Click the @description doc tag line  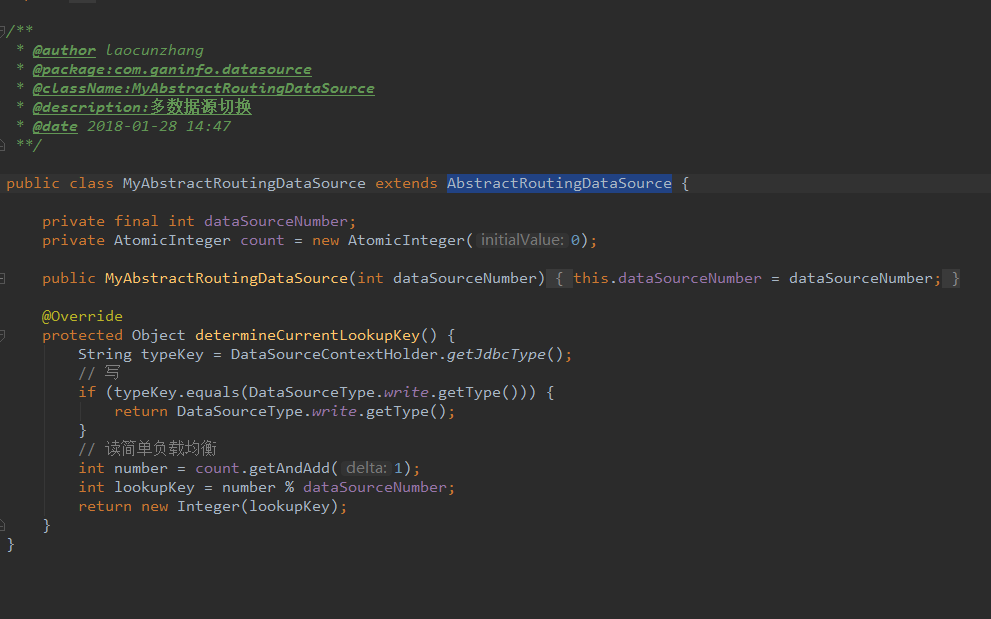click(142, 107)
